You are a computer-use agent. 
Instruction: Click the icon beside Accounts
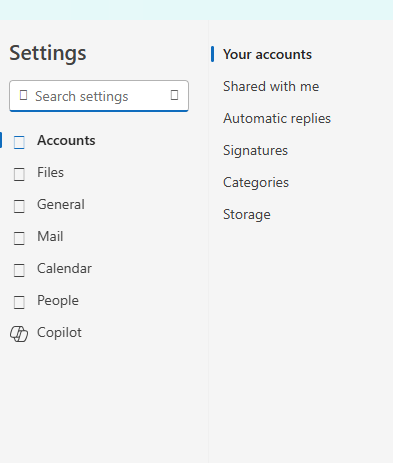[19, 142]
